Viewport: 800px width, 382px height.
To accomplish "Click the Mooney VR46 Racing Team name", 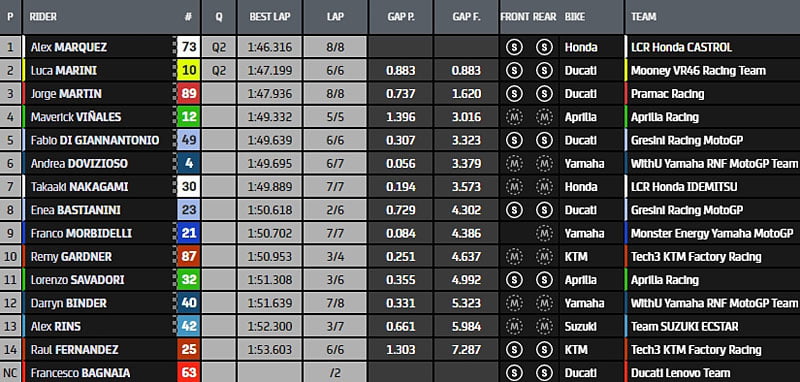I will 698,71.
